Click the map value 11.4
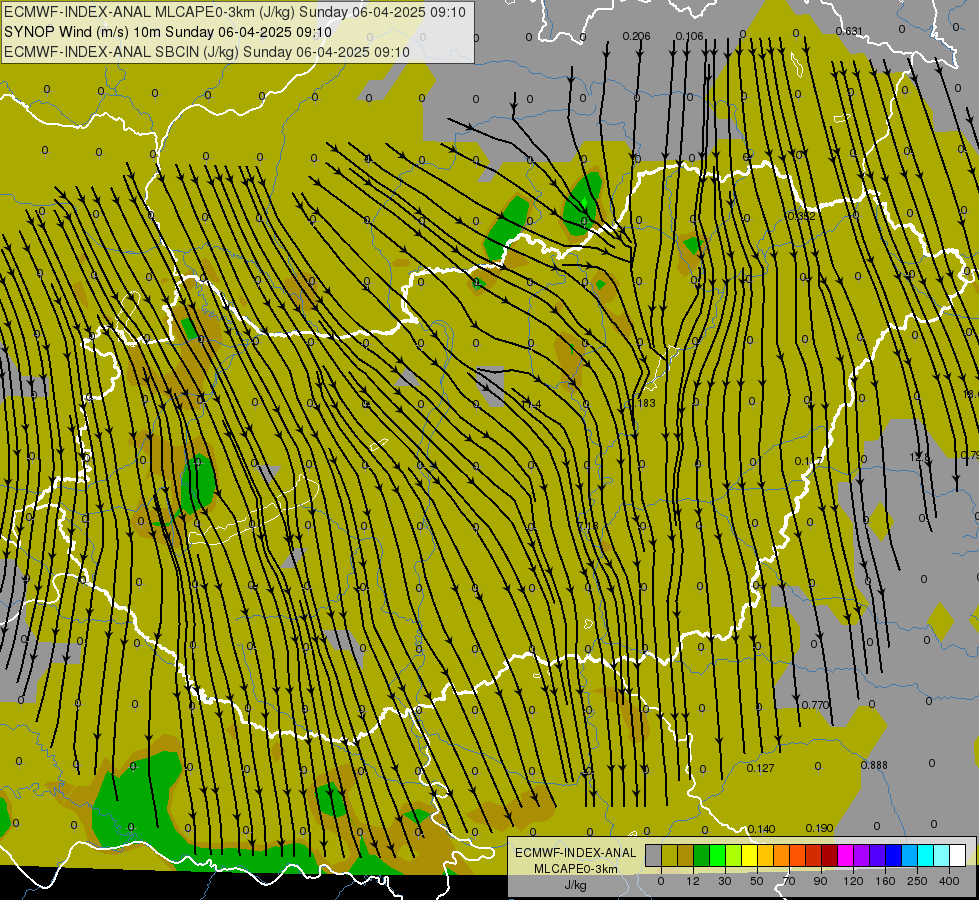This screenshot has width=979, height=900. coord(531,404)
